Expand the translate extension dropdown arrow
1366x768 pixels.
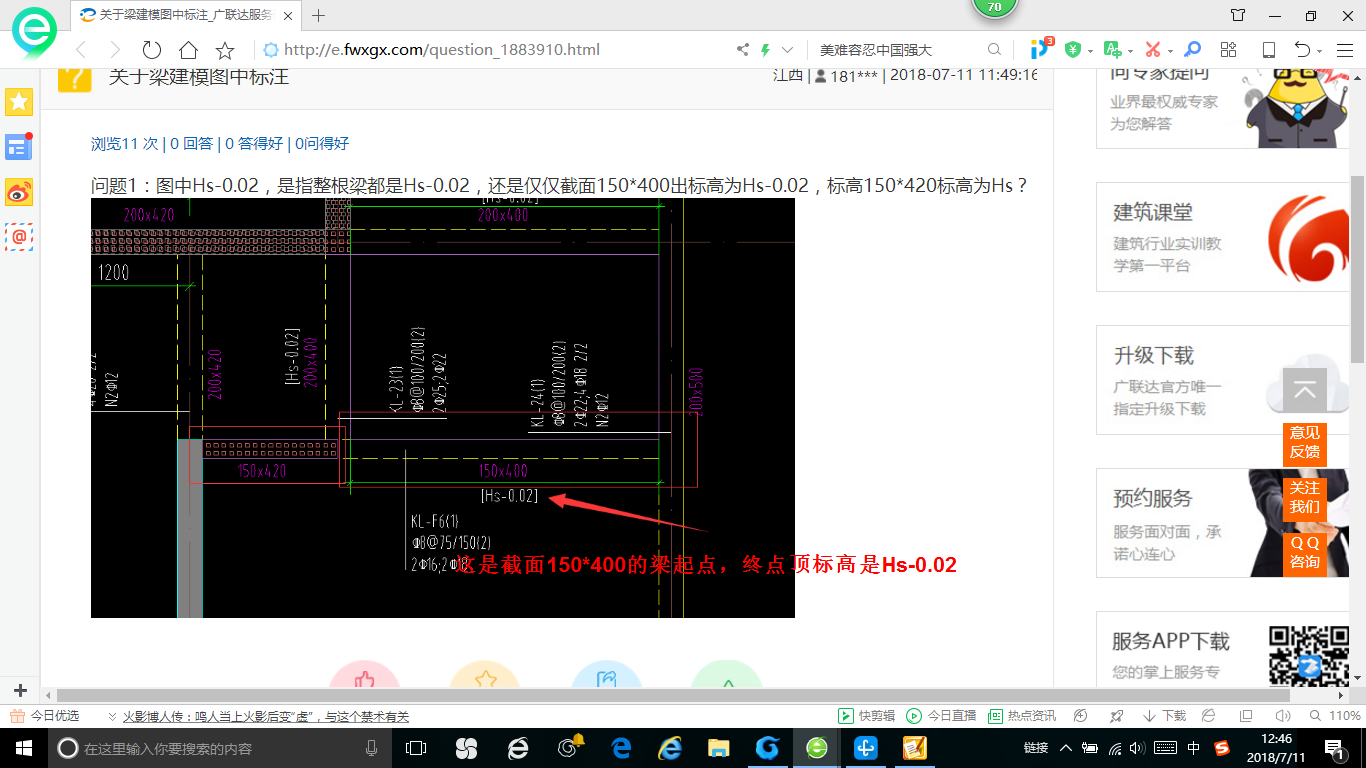(1130, 51)
